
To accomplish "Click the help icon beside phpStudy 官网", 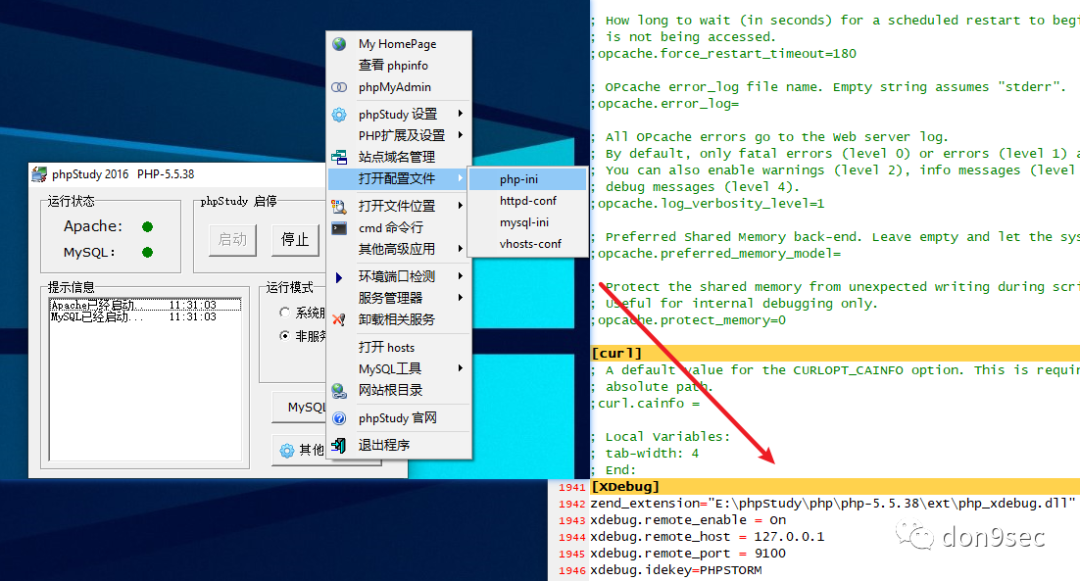I will (x=339, y=419).
